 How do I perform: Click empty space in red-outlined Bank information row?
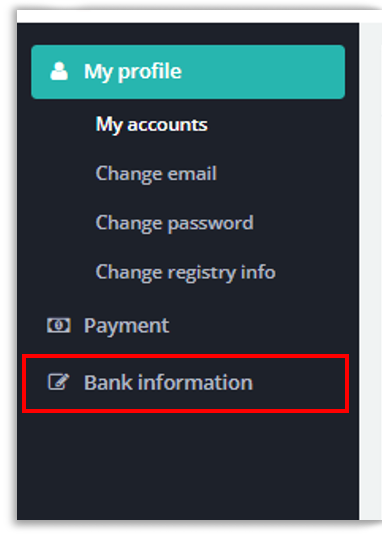click(x=301, y=383)
